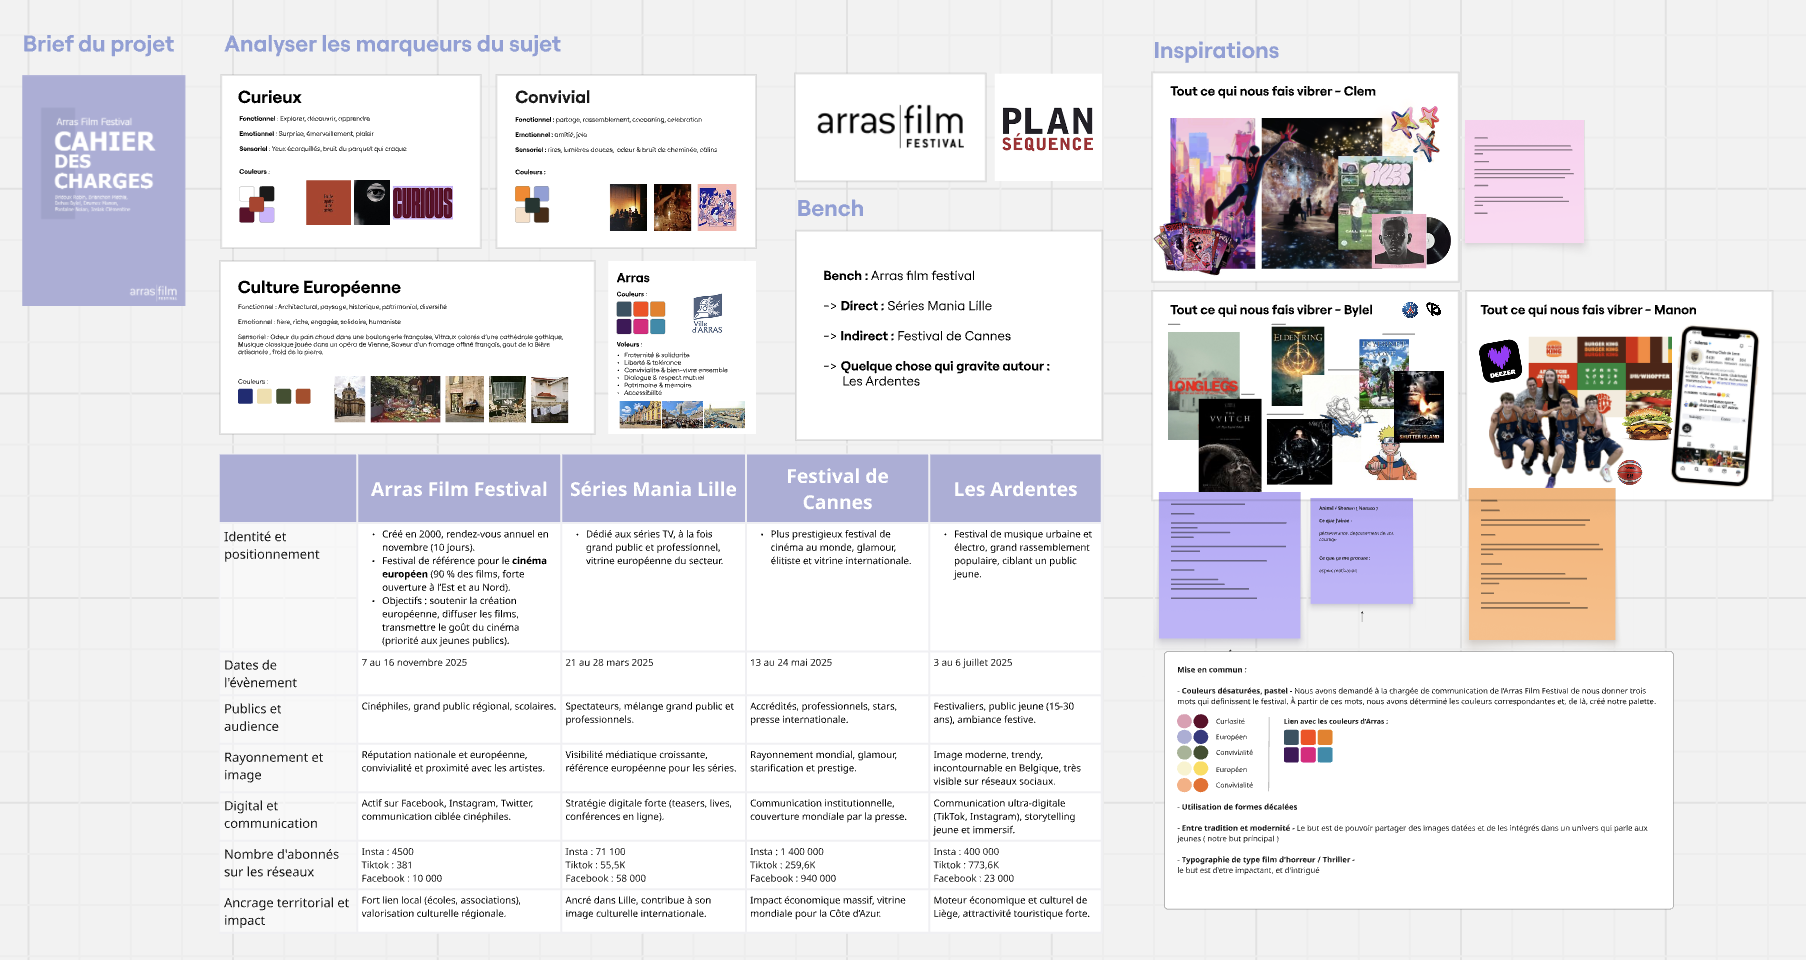
Task: Click the Plan Séquence logo
Action: pos(1048,127)
